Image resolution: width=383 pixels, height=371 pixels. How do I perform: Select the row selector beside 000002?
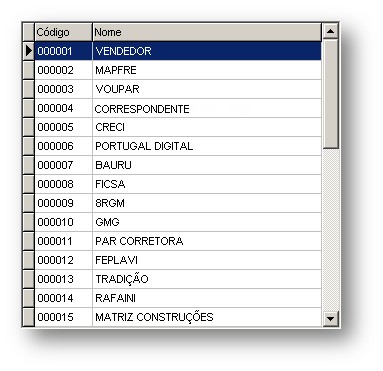pyautogui.click(x=29, y=70)
